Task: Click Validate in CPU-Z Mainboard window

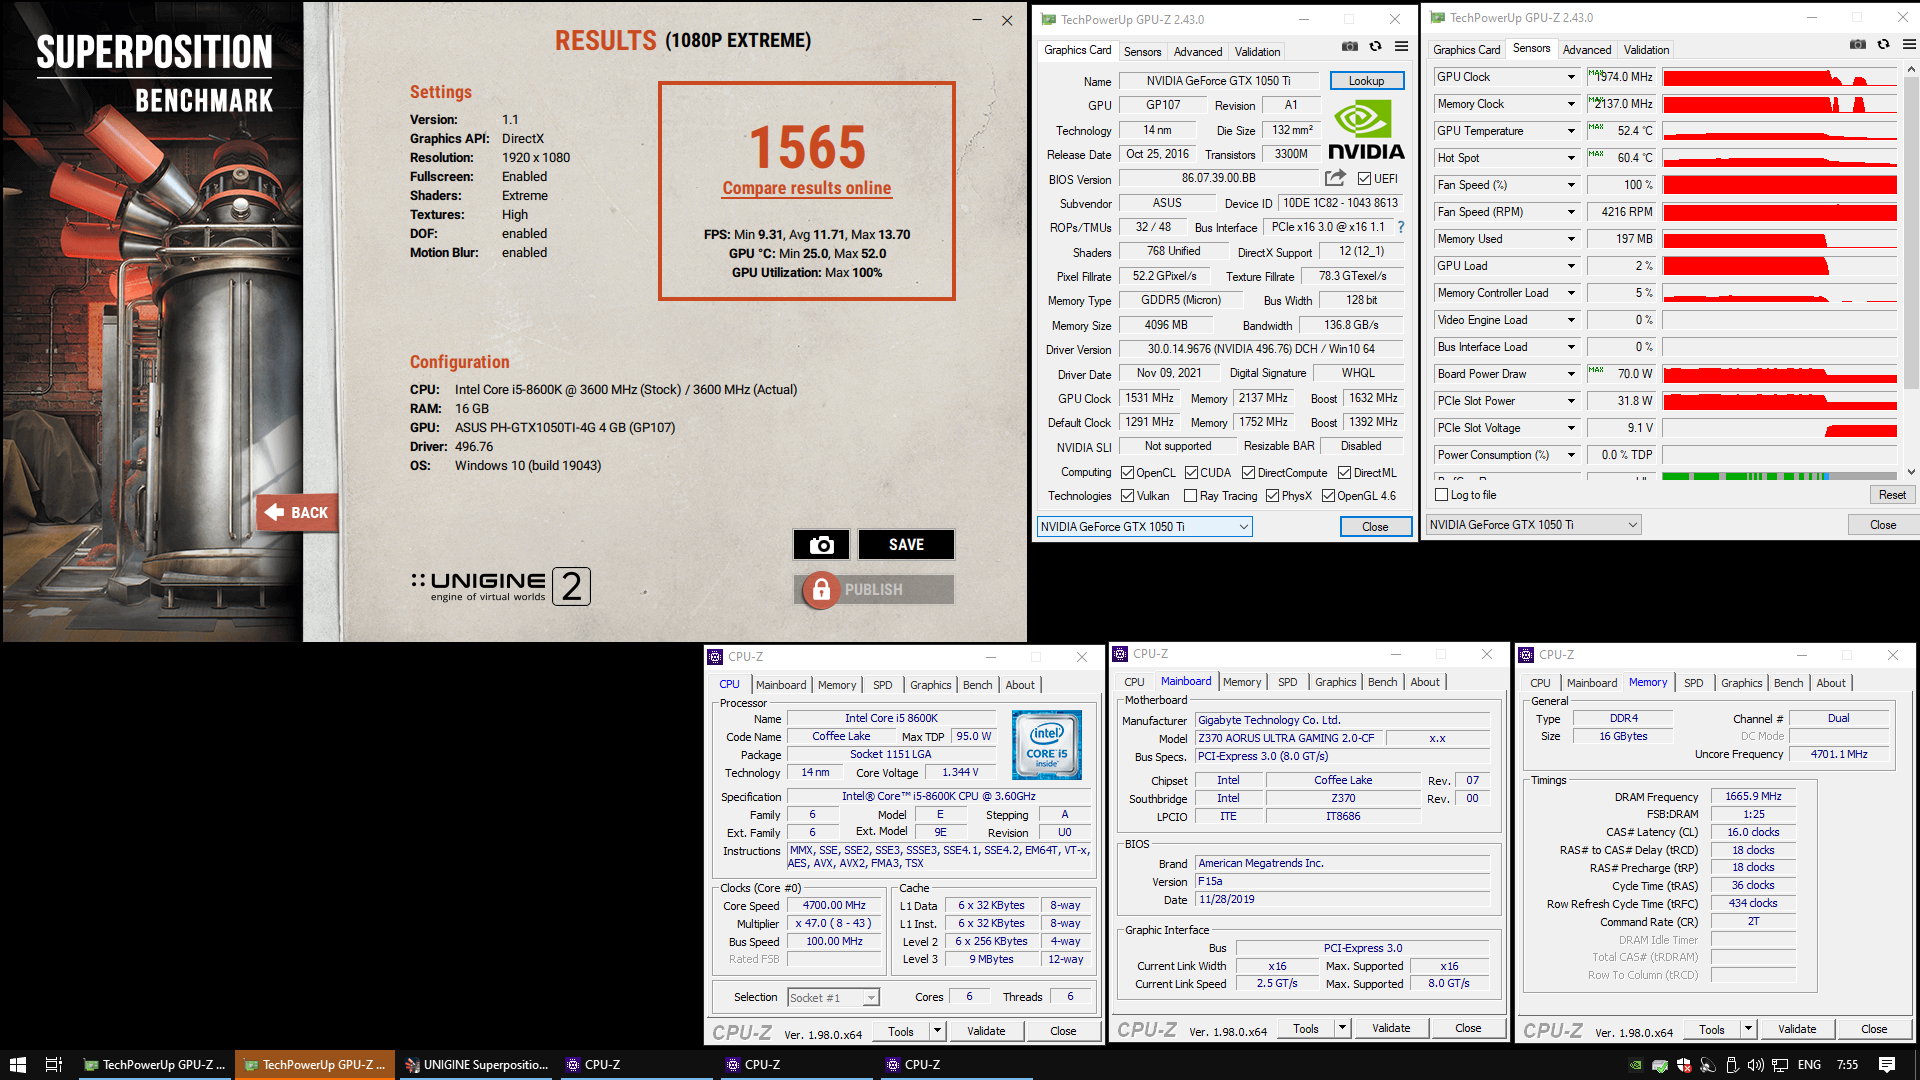Action: click(x=1391, y=1028)
